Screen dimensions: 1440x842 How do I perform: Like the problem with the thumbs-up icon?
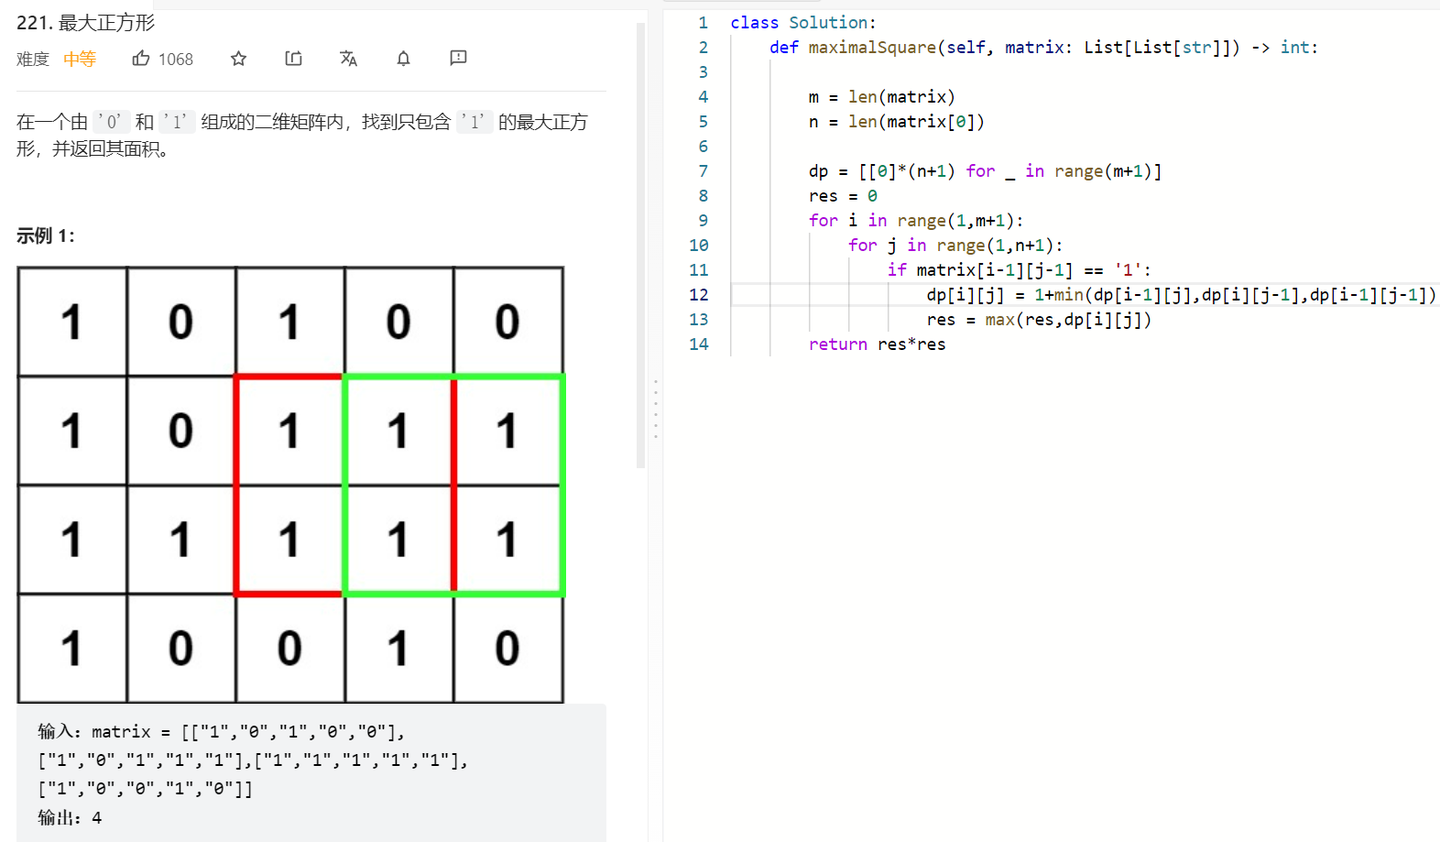point(141,58)
